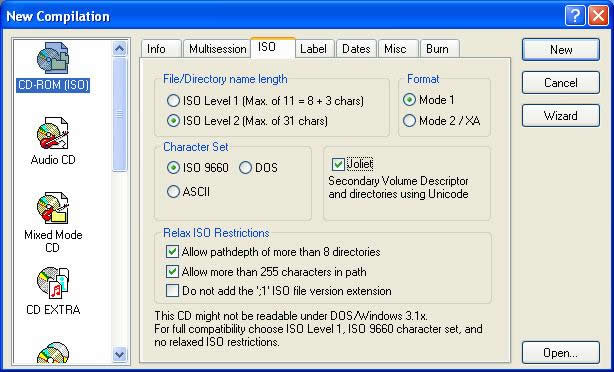Open the Label tab
This screenshot has height=372, width=614.
pyautogui.click(x=315, y=49)
